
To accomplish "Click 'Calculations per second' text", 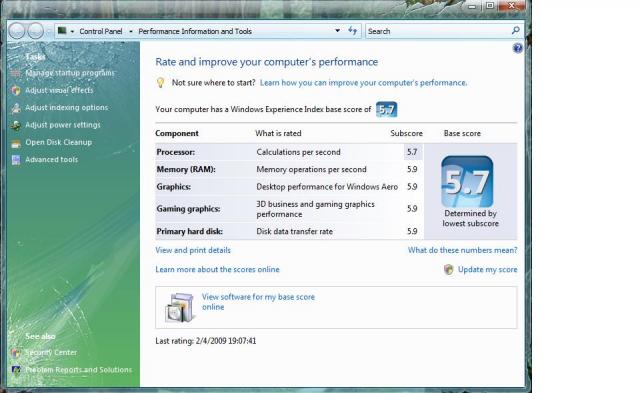I will (298, 152).
